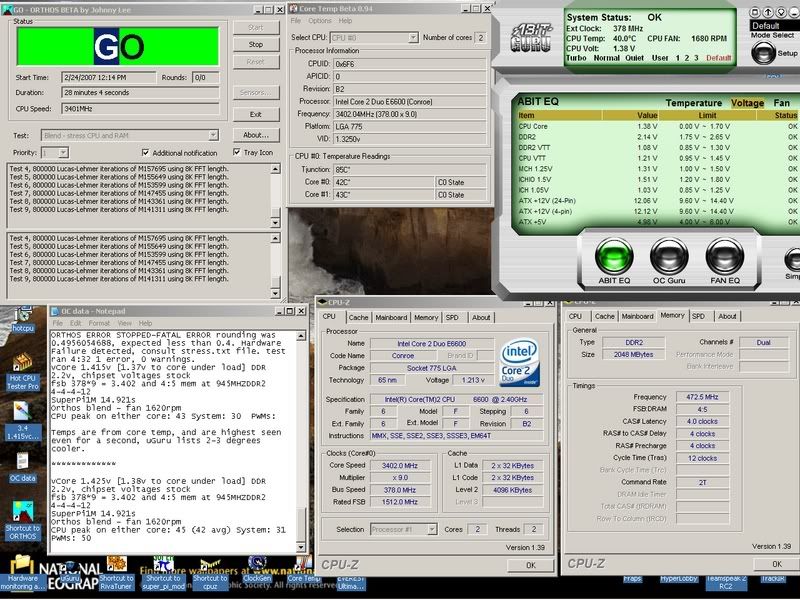Open Hot CPU Tester Pro desktop icon
Screen dimensions: 800x600
coord(22,372)
